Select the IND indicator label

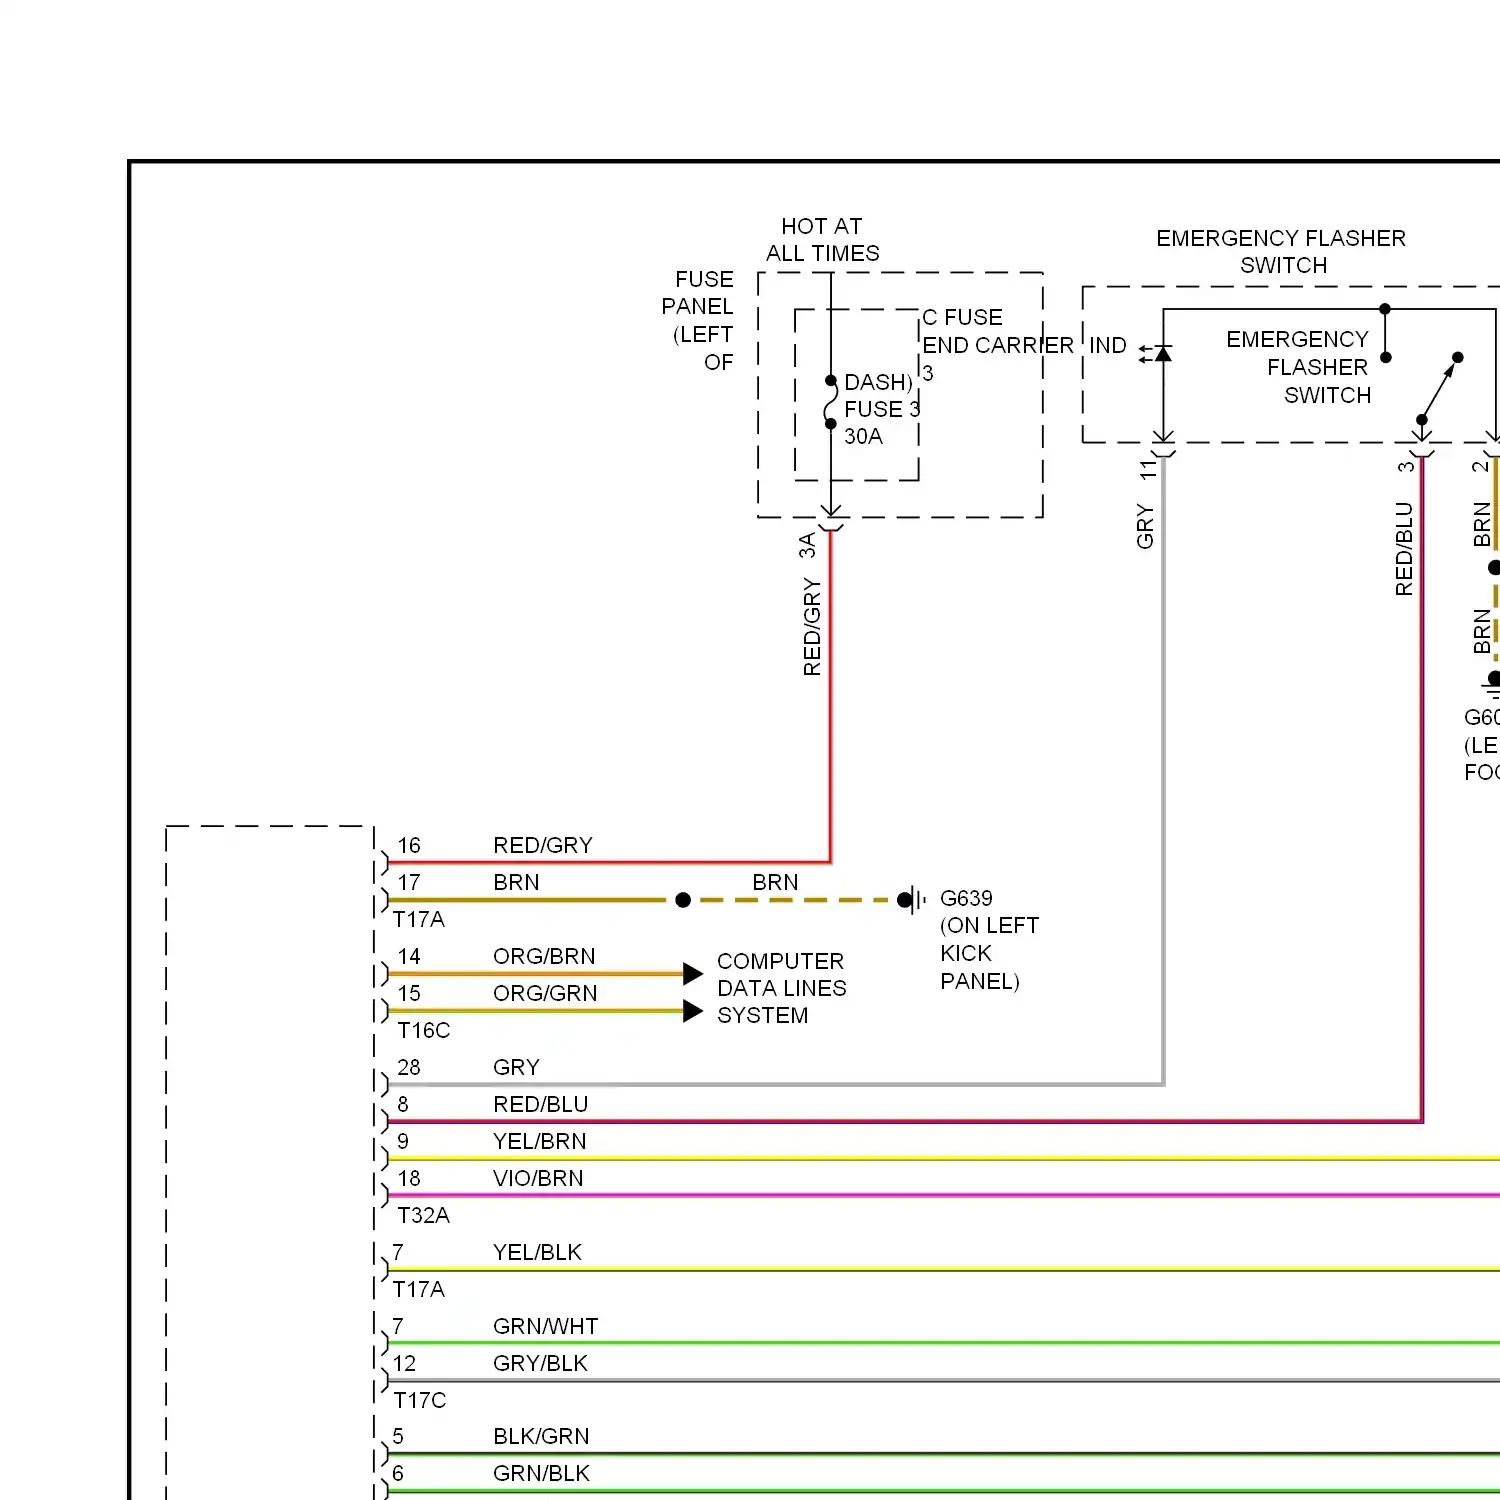point(1107,345)
